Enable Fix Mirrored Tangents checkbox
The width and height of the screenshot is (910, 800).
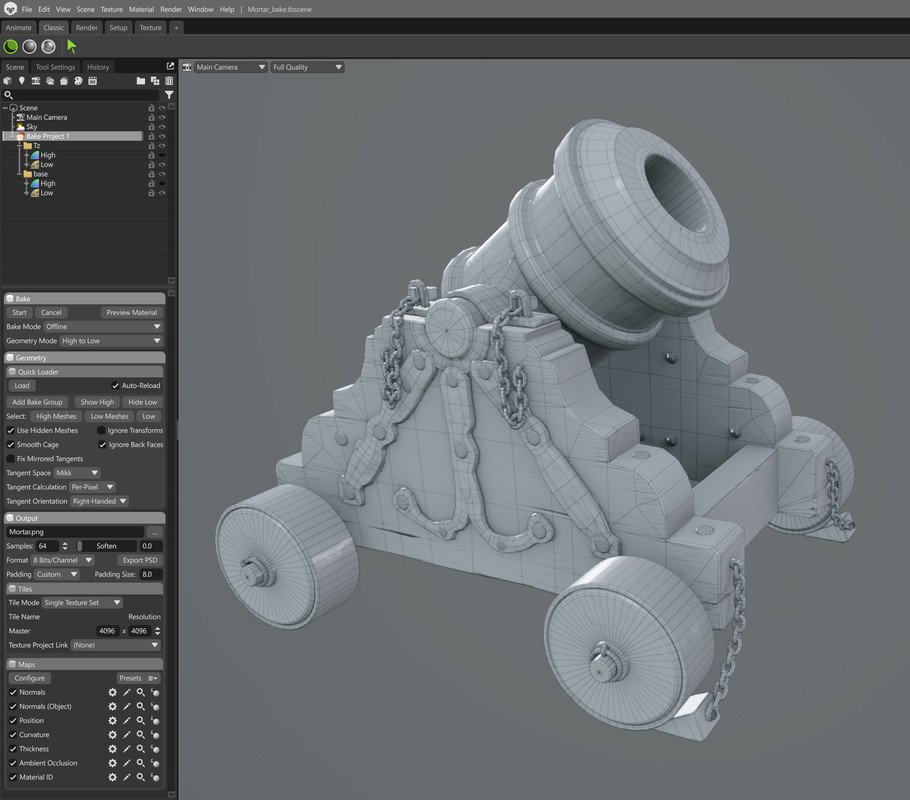pyautogui.click(x=10, y=459)
